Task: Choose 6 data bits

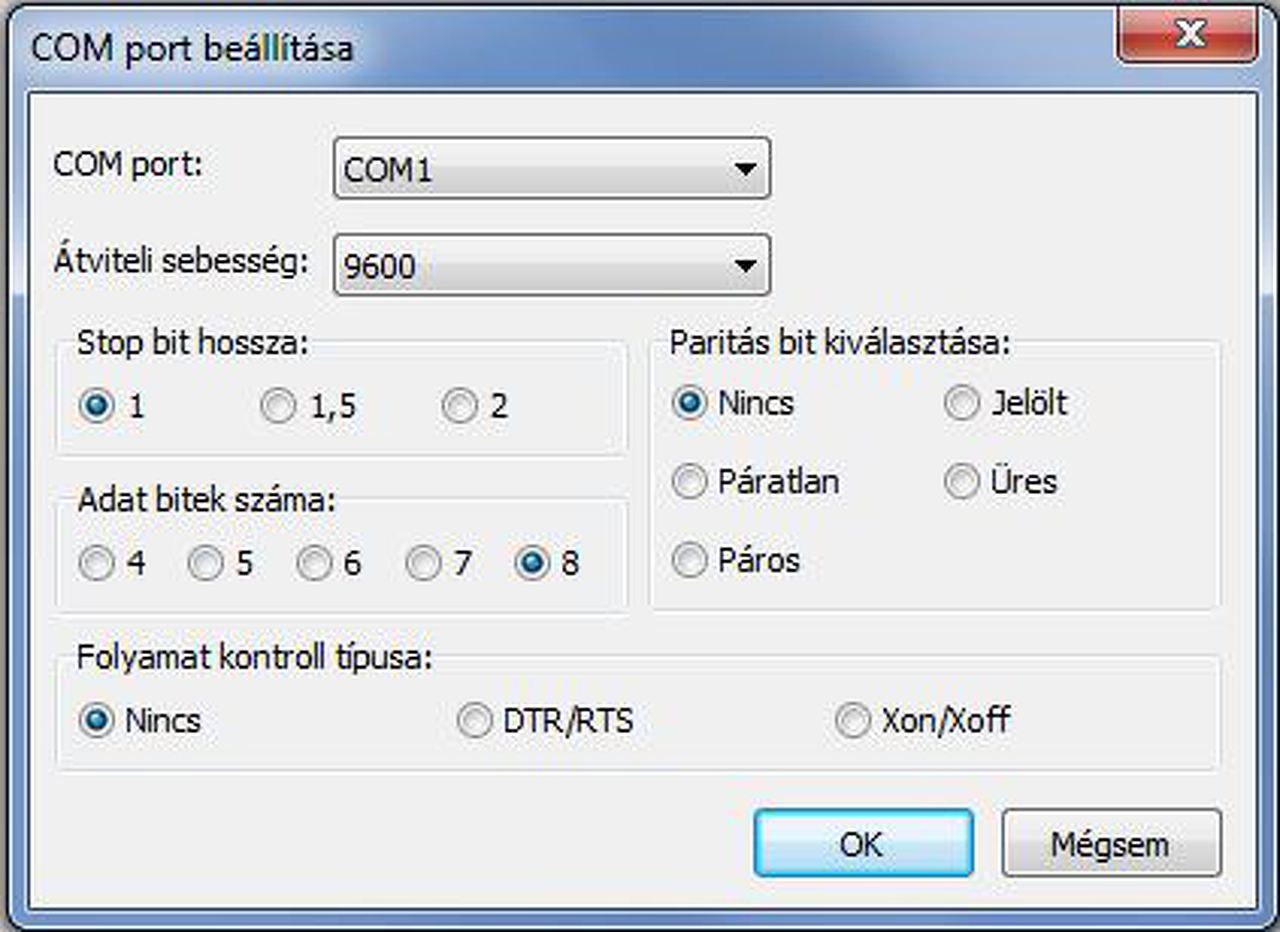Action: tap(314, 564)
